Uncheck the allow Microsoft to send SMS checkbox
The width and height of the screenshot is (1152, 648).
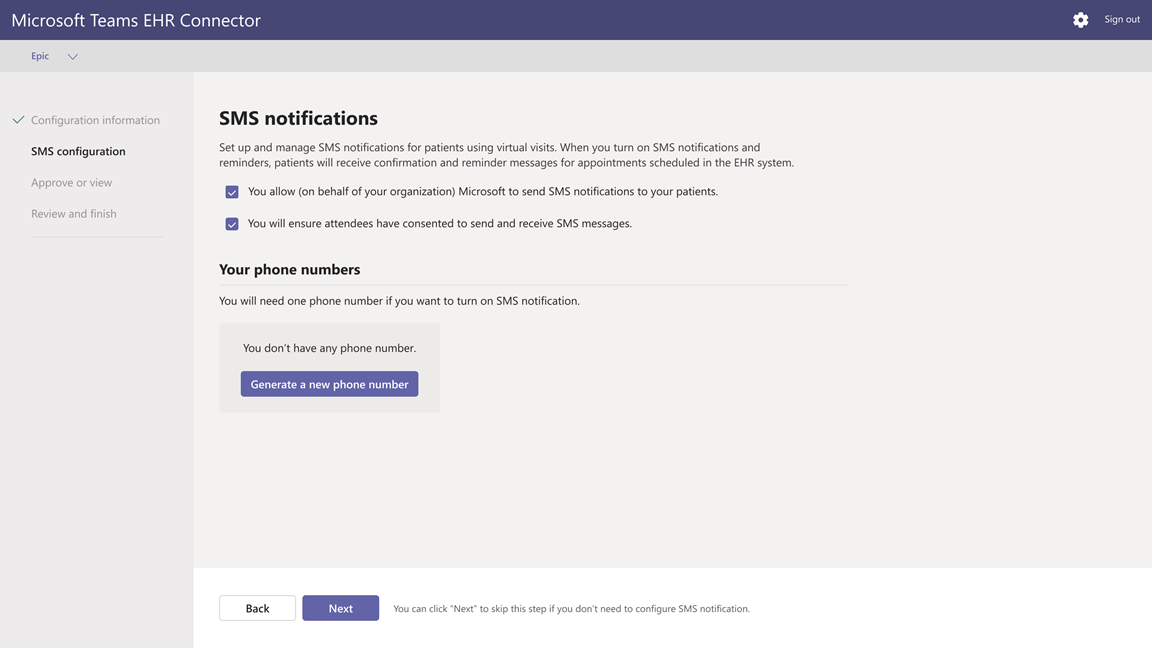pyautogui.click(x=231, y=192)
